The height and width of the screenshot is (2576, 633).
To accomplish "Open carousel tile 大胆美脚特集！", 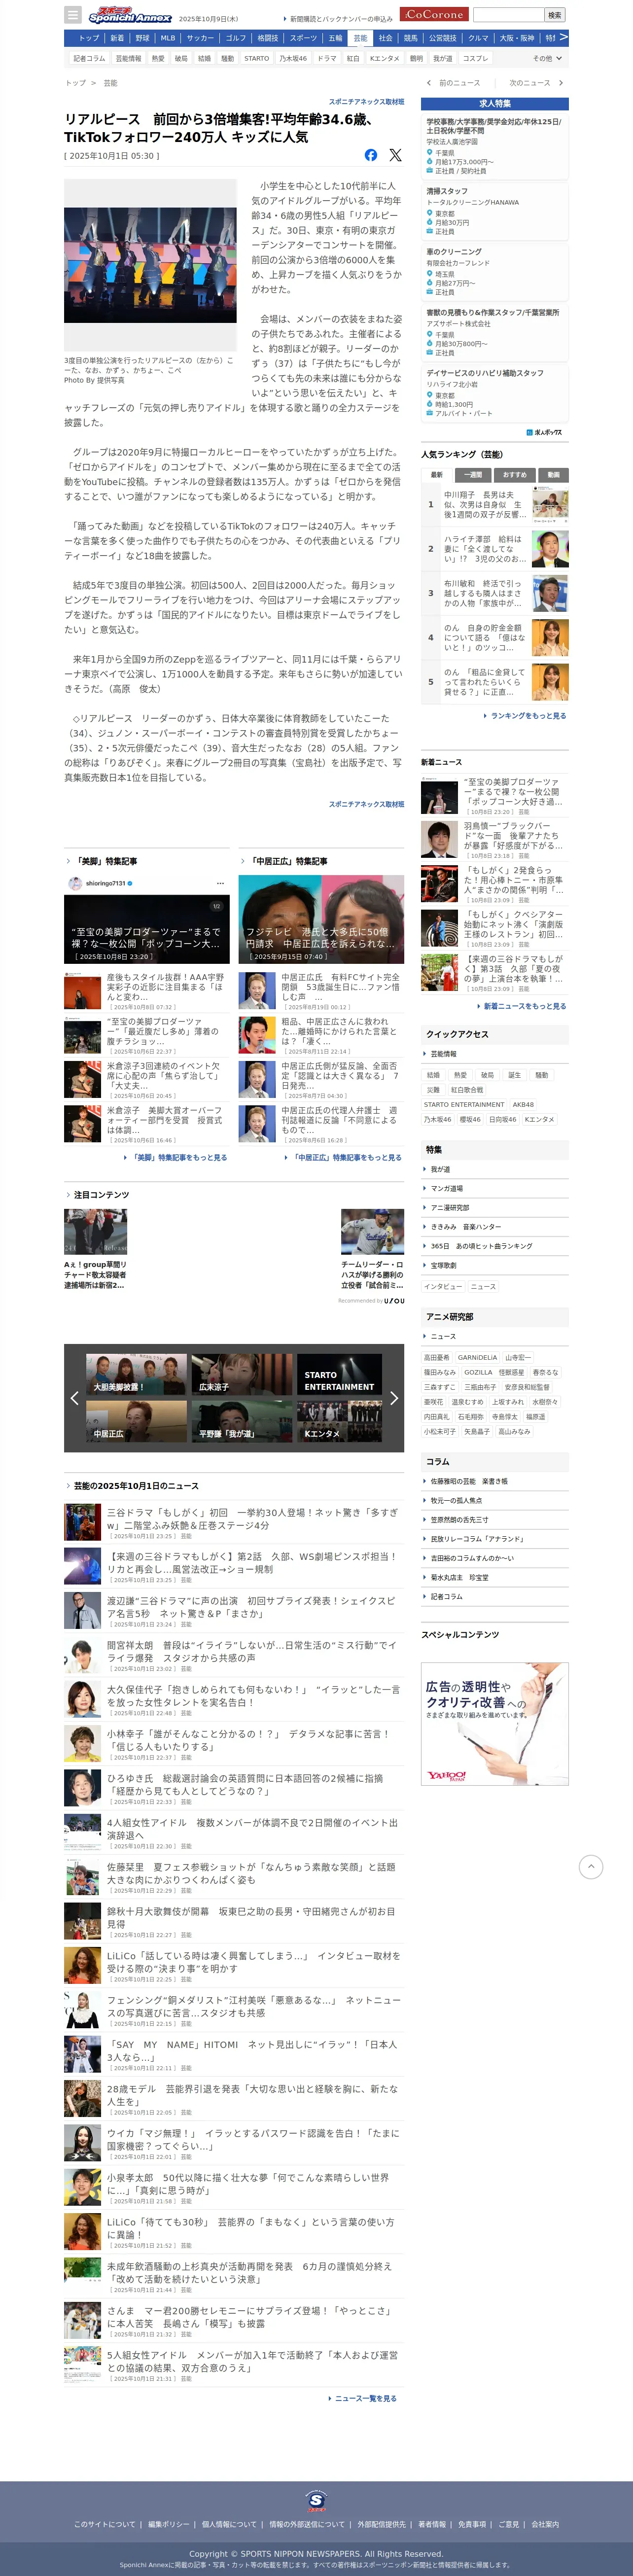I will coord(136,1375).
